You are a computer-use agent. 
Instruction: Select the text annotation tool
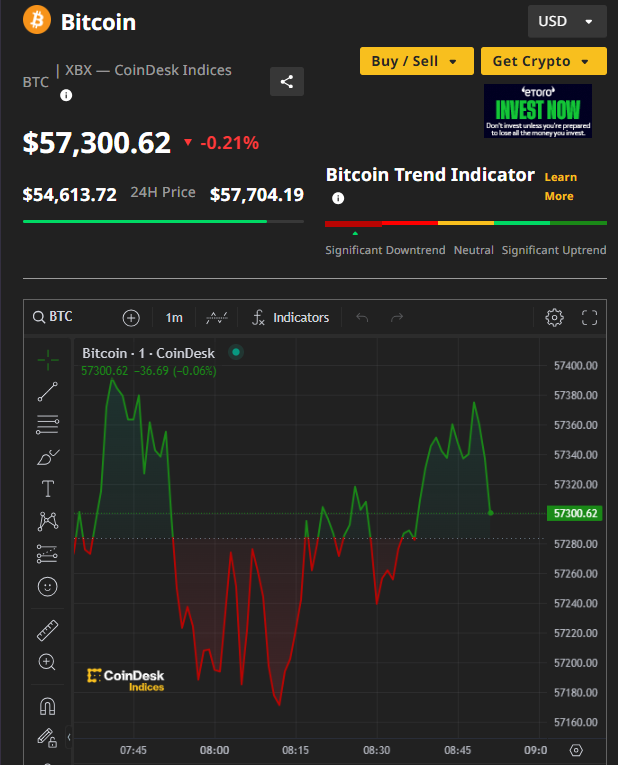coord(47,489)
